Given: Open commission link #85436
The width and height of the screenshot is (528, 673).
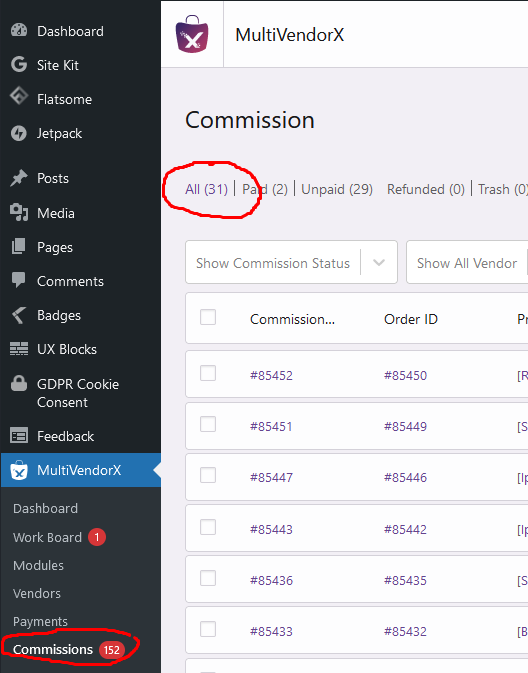Looking at the screenshot, I should coord(271,580).
